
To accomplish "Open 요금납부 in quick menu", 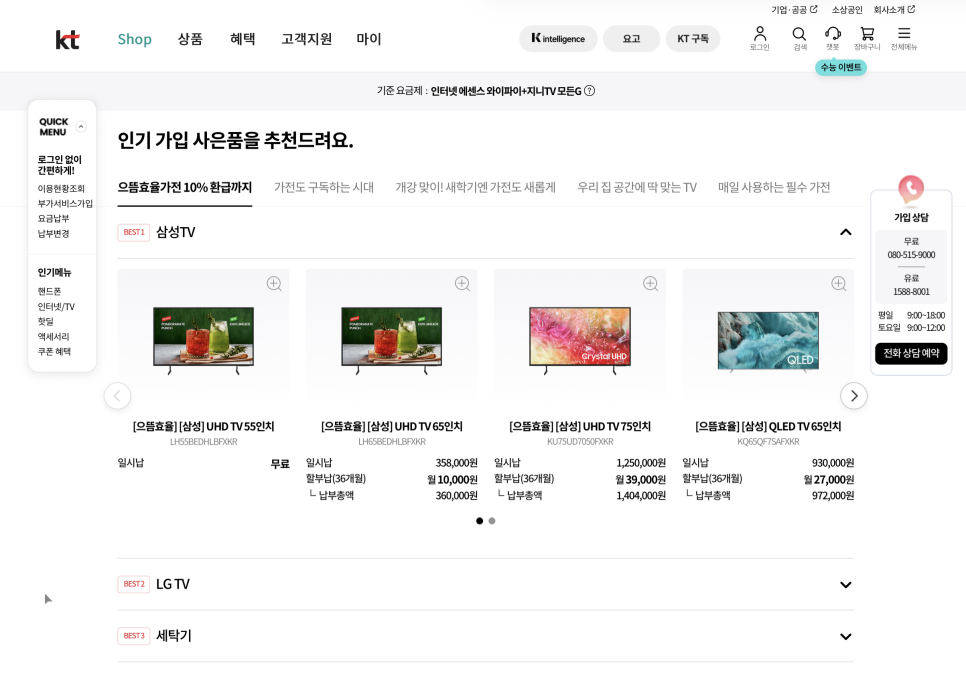I will [53, 218].
